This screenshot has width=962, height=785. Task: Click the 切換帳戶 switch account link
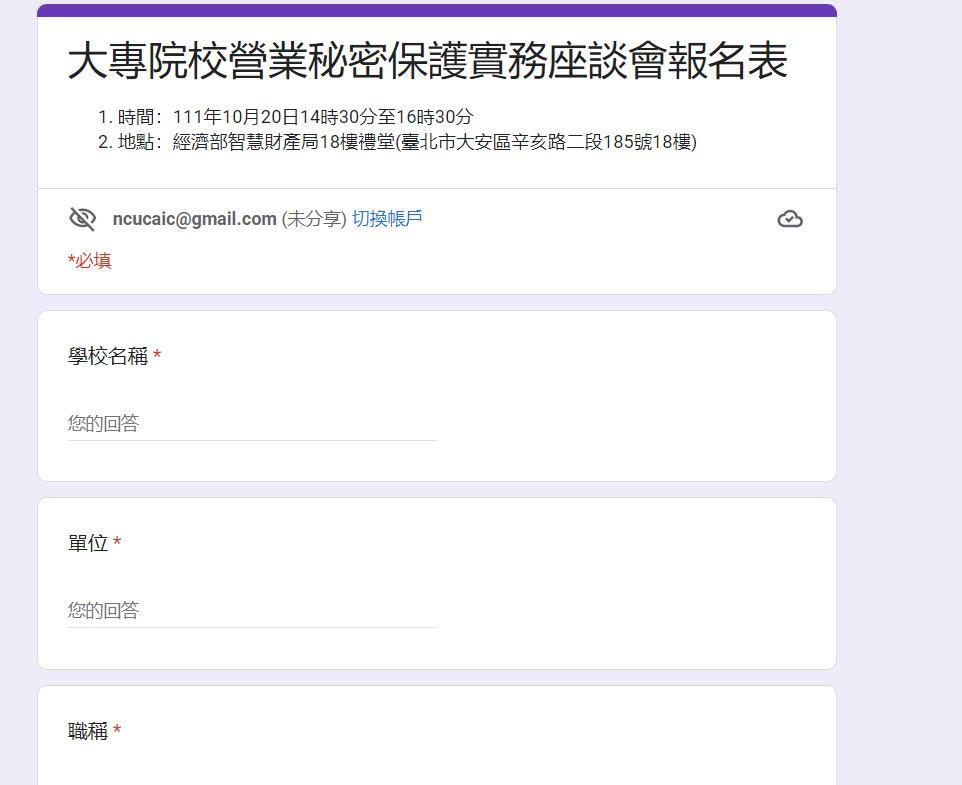(387, 218)
